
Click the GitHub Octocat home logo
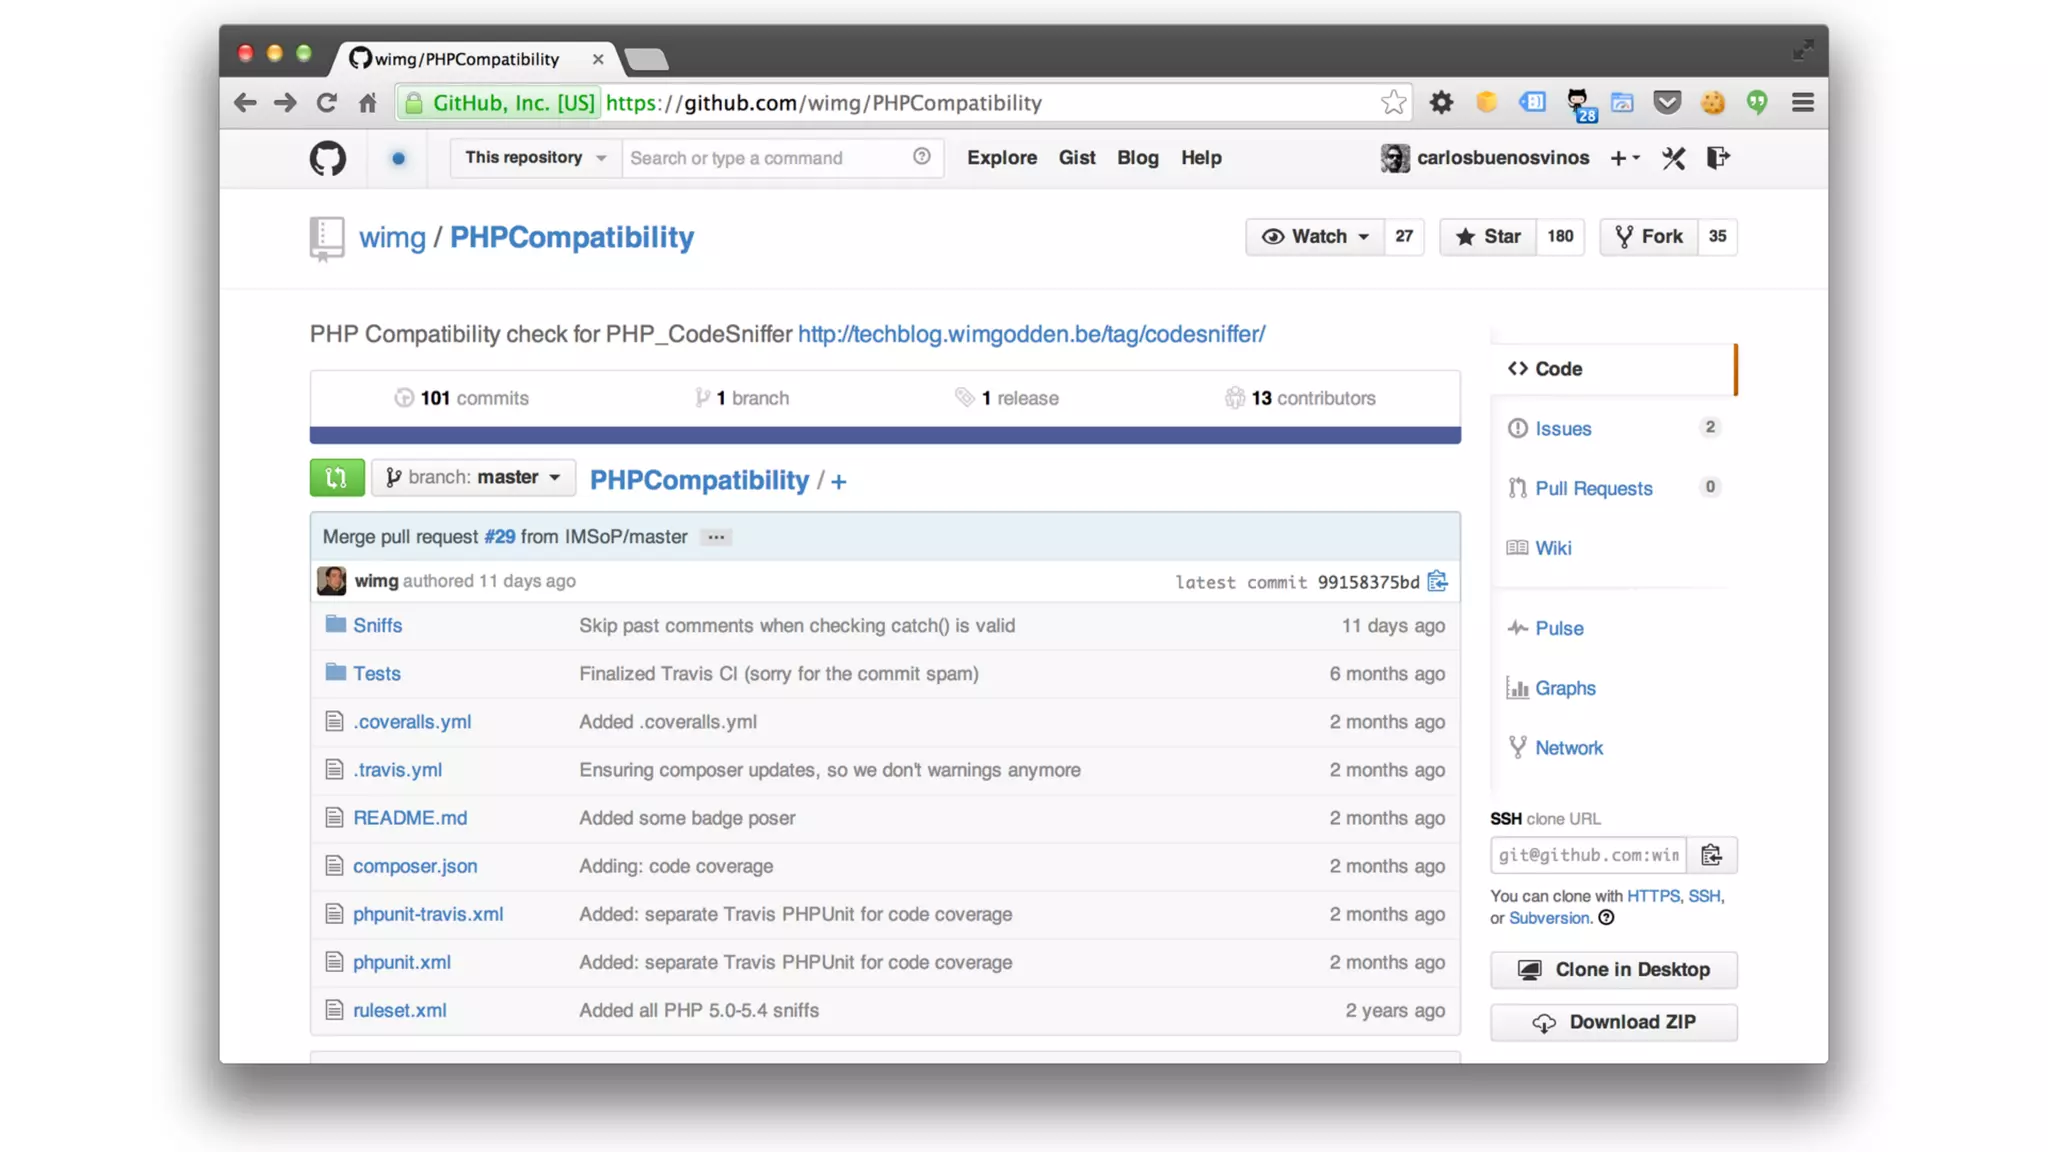327,158
